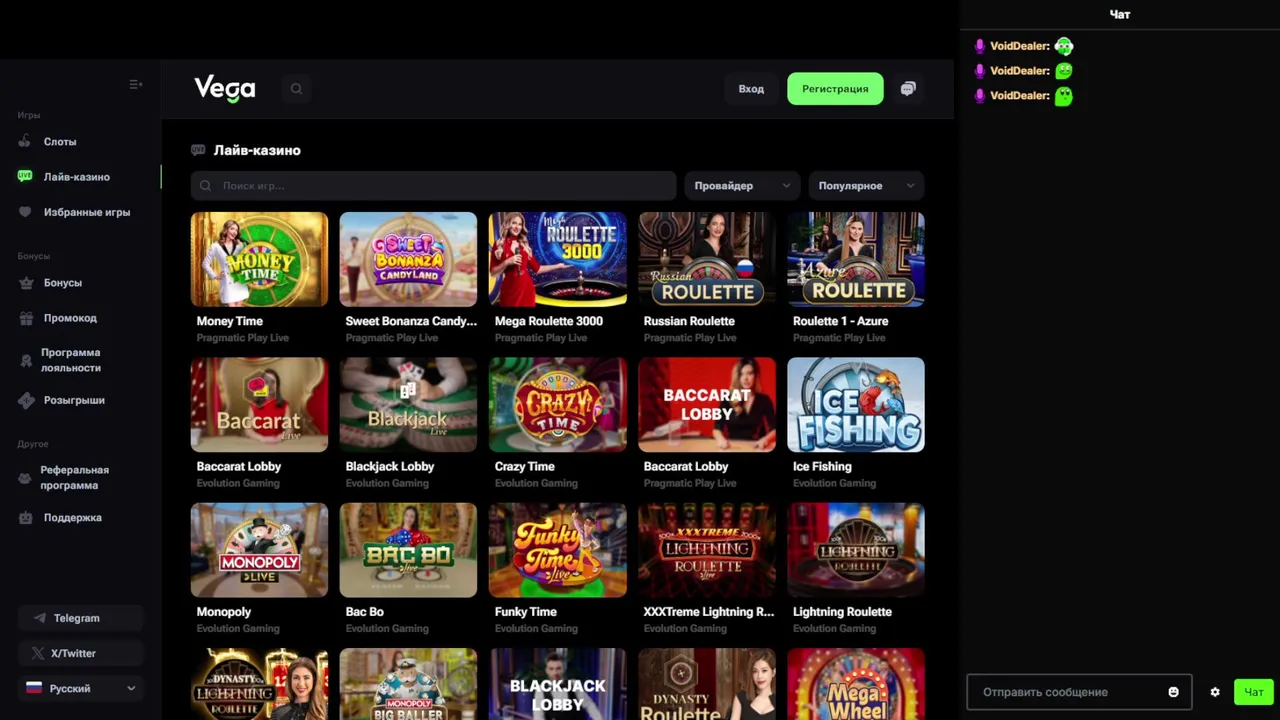Click the Реферальная программа icon

click(x=25, y=478)
